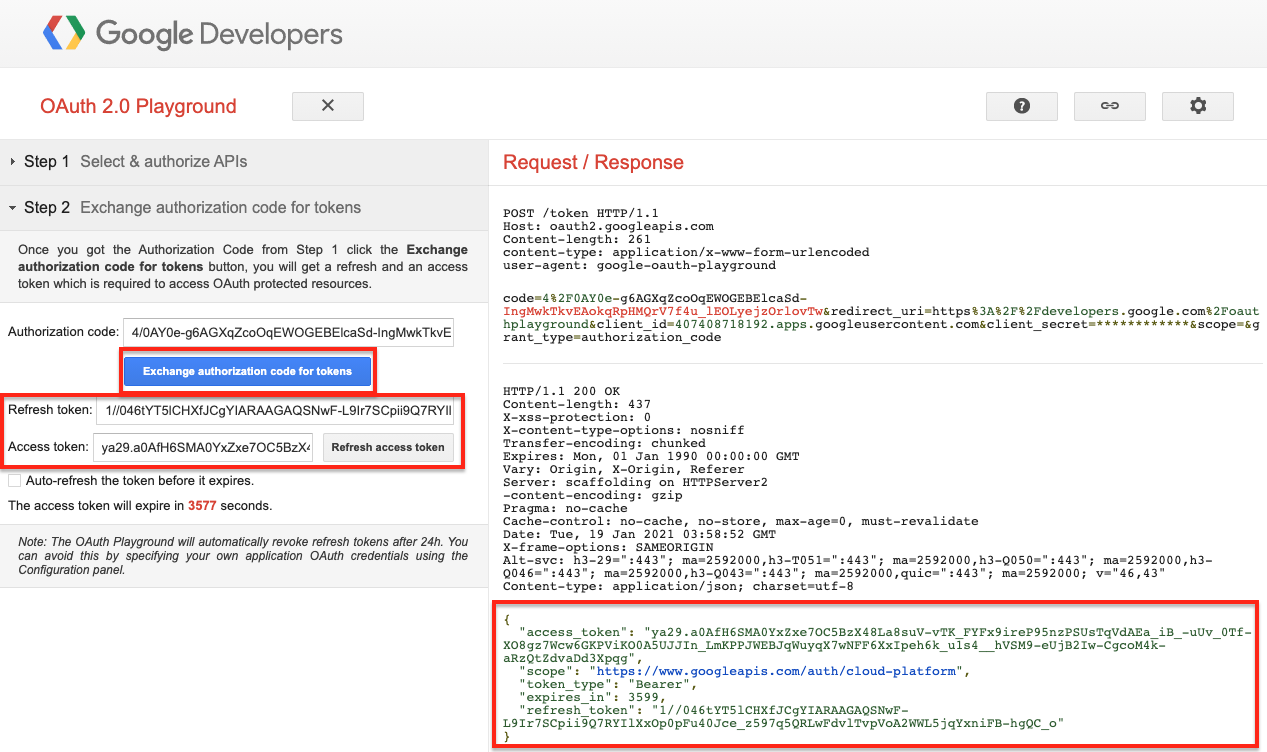Image resolution: width=1267 pixels, height=752 pixels.
Task: Click the Refresh access token button
Action: point(388,448)
